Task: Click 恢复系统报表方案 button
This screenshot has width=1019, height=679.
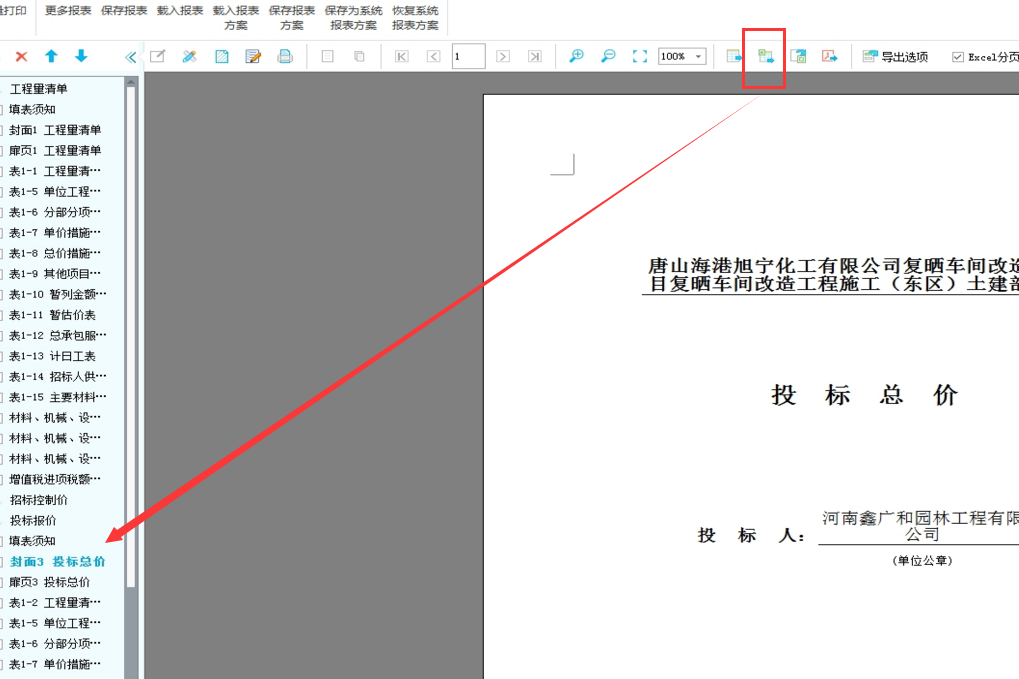Action: (x=415, y=18)
